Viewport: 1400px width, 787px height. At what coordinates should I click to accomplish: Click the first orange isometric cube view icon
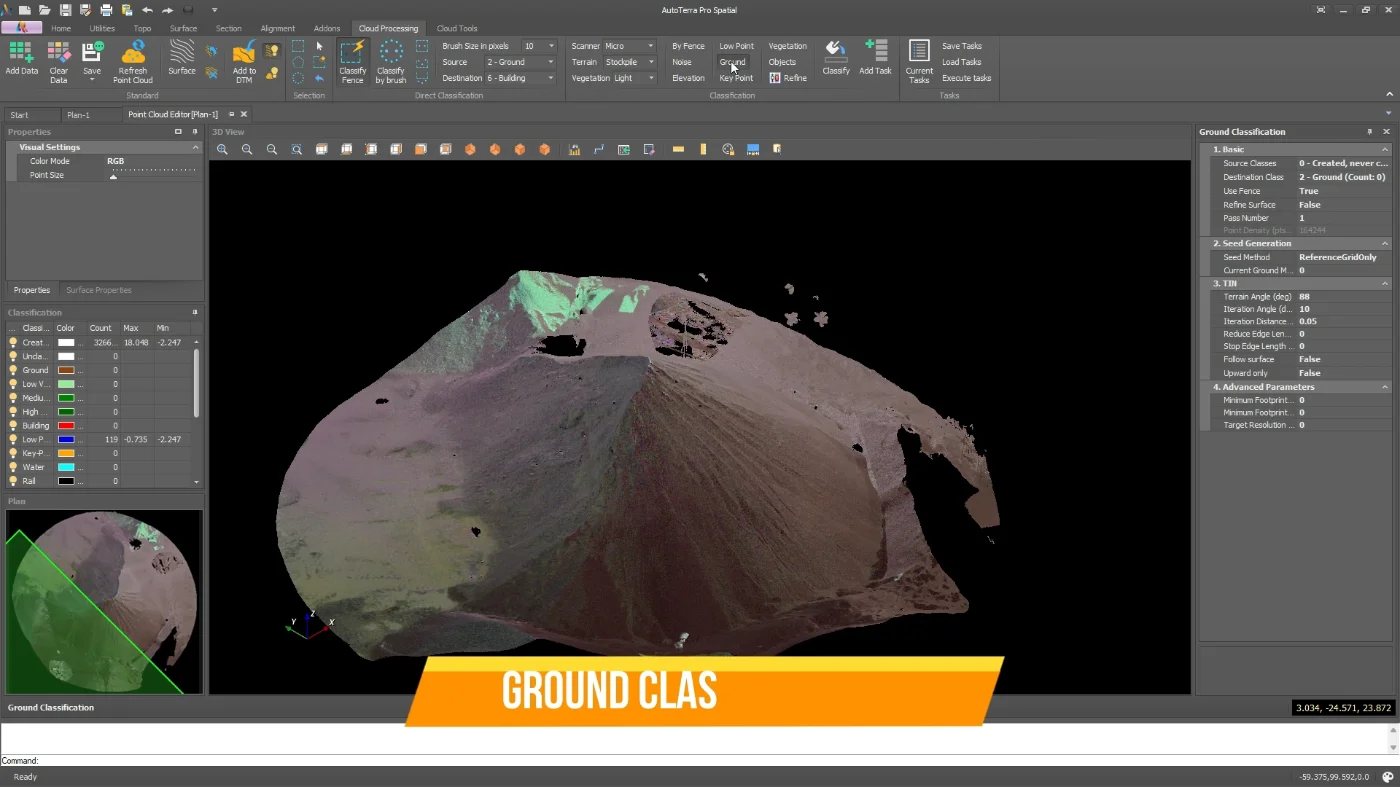(470, 149)
